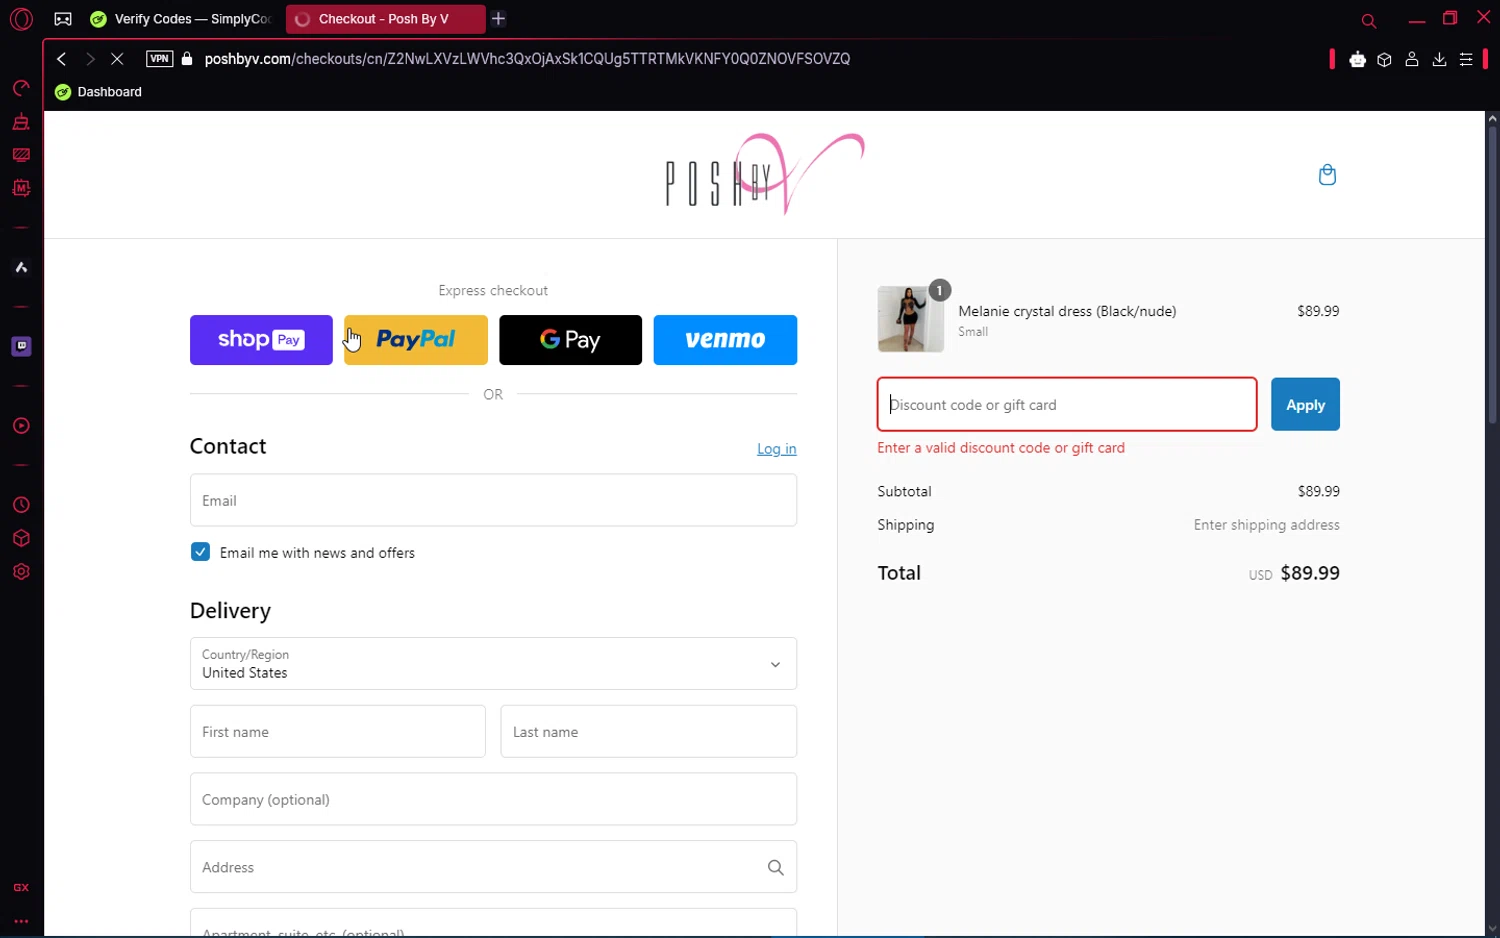The width and height of the screenshot is (1500, 938).
Task: Focus the Email input field
Action: click(493, 500)
